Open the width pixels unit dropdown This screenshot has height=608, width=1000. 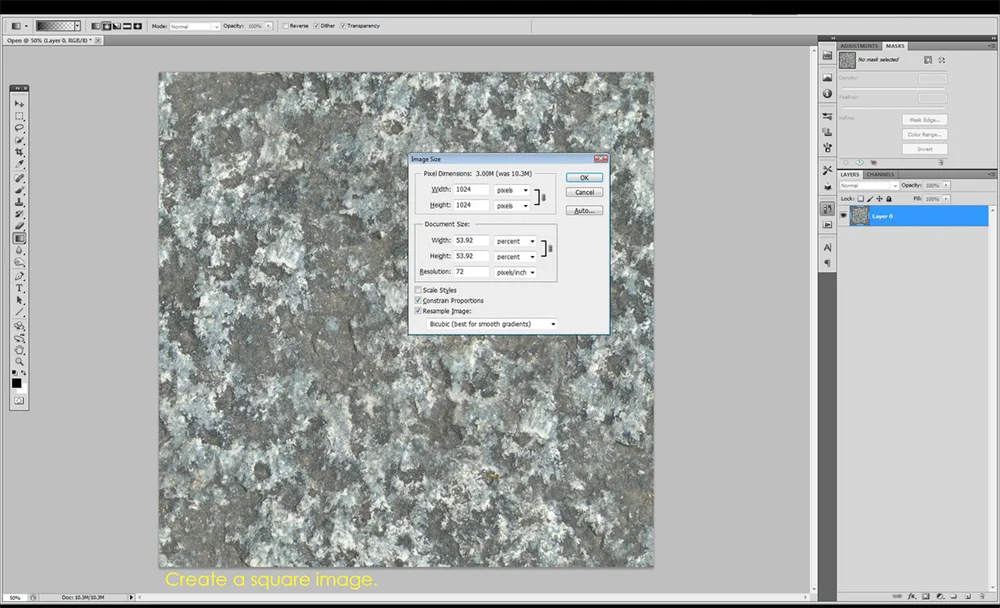pyautogui.click(x=527, y=190)
